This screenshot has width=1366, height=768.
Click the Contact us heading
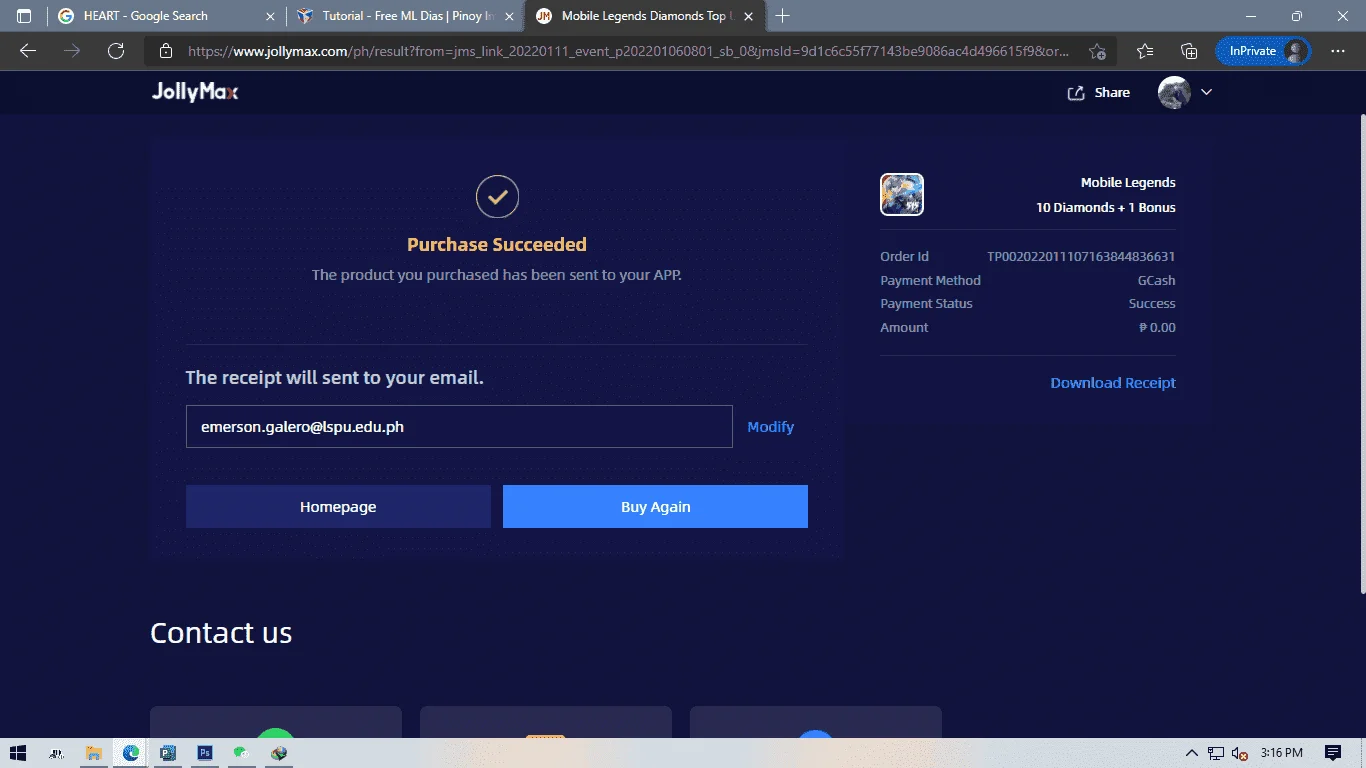tap(221, 633)
